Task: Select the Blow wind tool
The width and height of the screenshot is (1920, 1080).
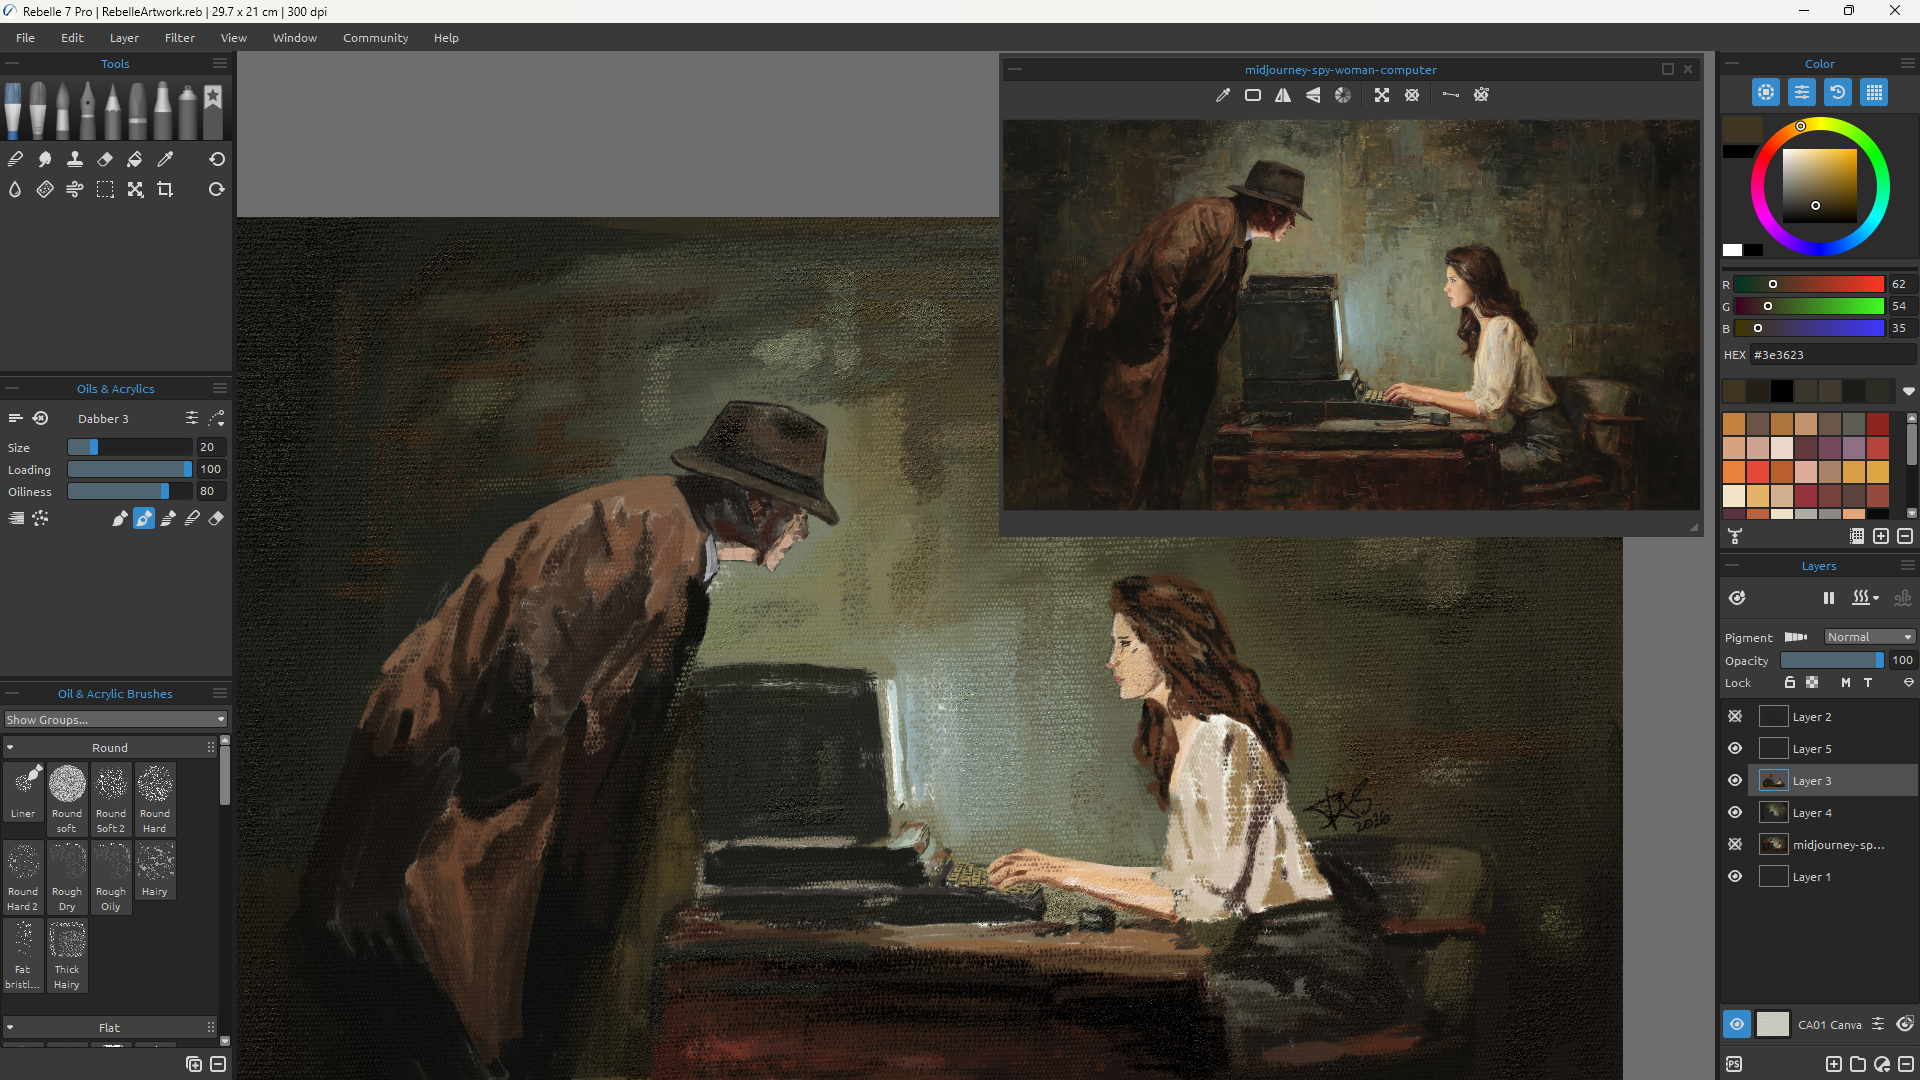Action: pyautogui.click(x=75, y=189)
